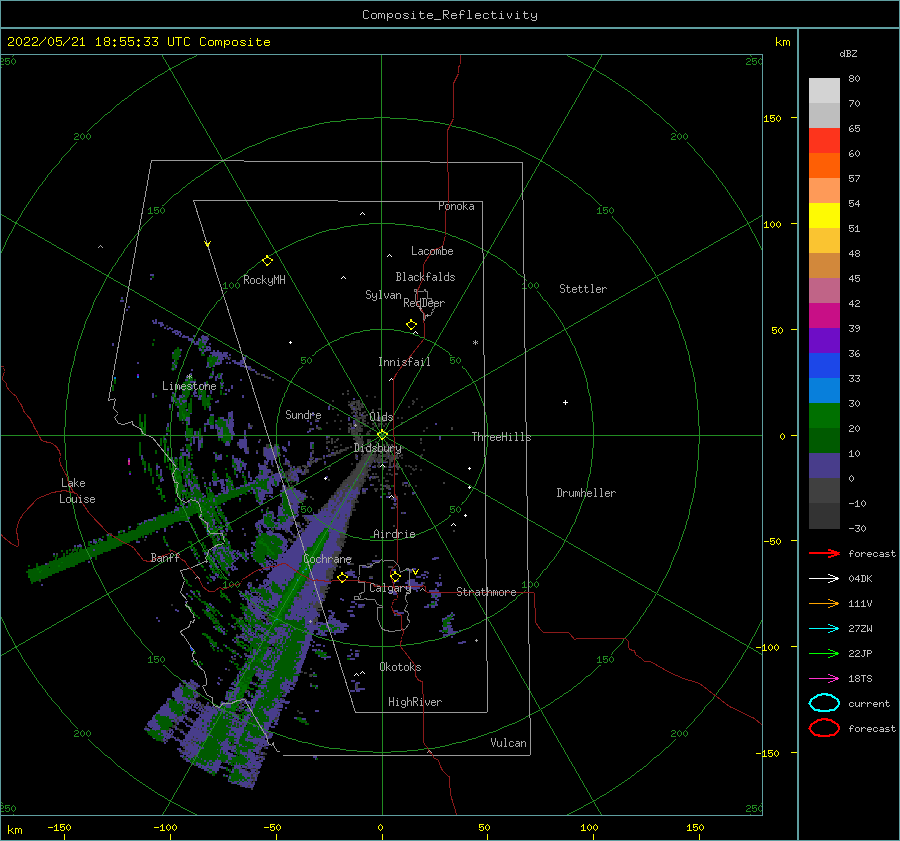900x841 pixels.
Task: Click the Banff town label
Action: [165, 557]
